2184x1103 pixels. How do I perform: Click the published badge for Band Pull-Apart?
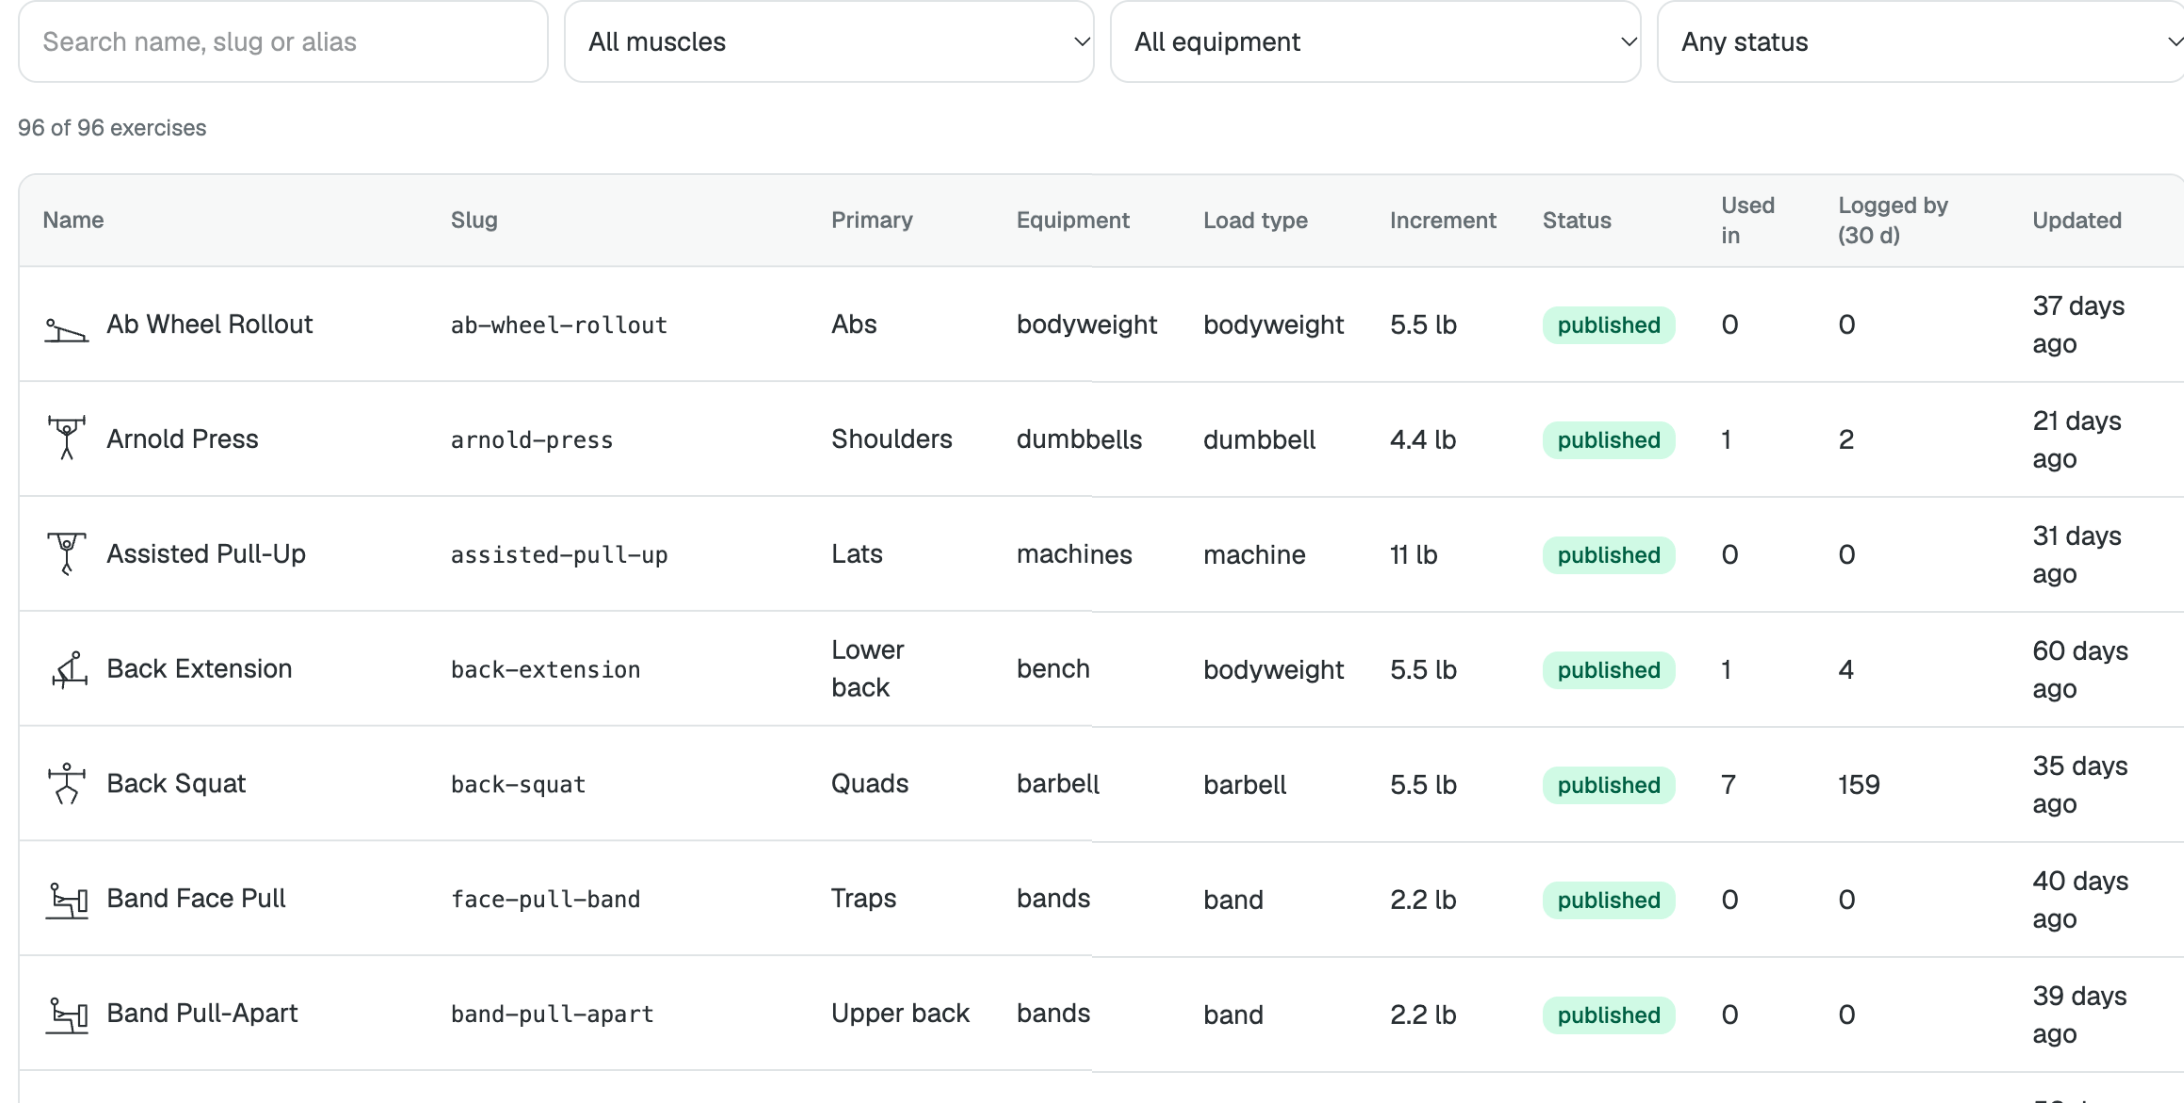tap(1608, 1015)
